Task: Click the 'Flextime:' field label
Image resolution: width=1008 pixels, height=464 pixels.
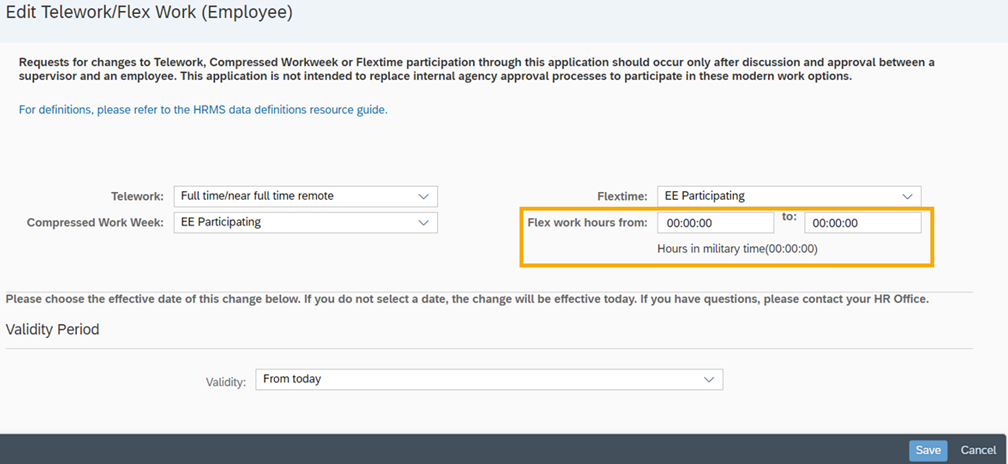Action: [622, 197]
